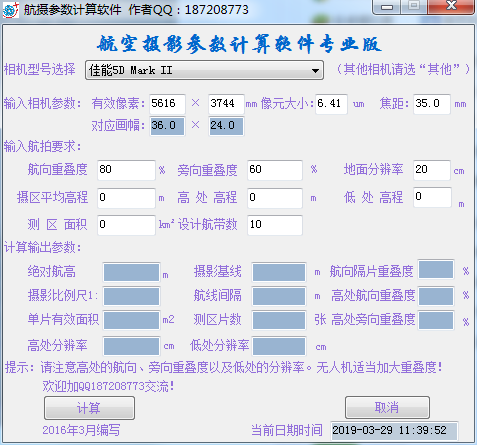
Task: Focus the high point elevation field
Action: tap(275, 198)
